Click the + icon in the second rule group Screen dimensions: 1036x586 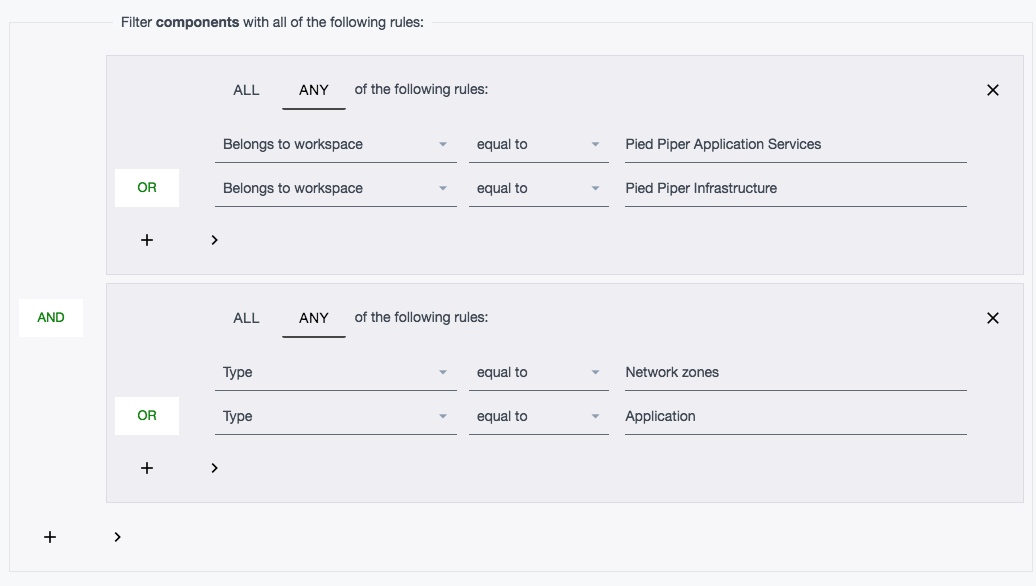coord(147,468)
